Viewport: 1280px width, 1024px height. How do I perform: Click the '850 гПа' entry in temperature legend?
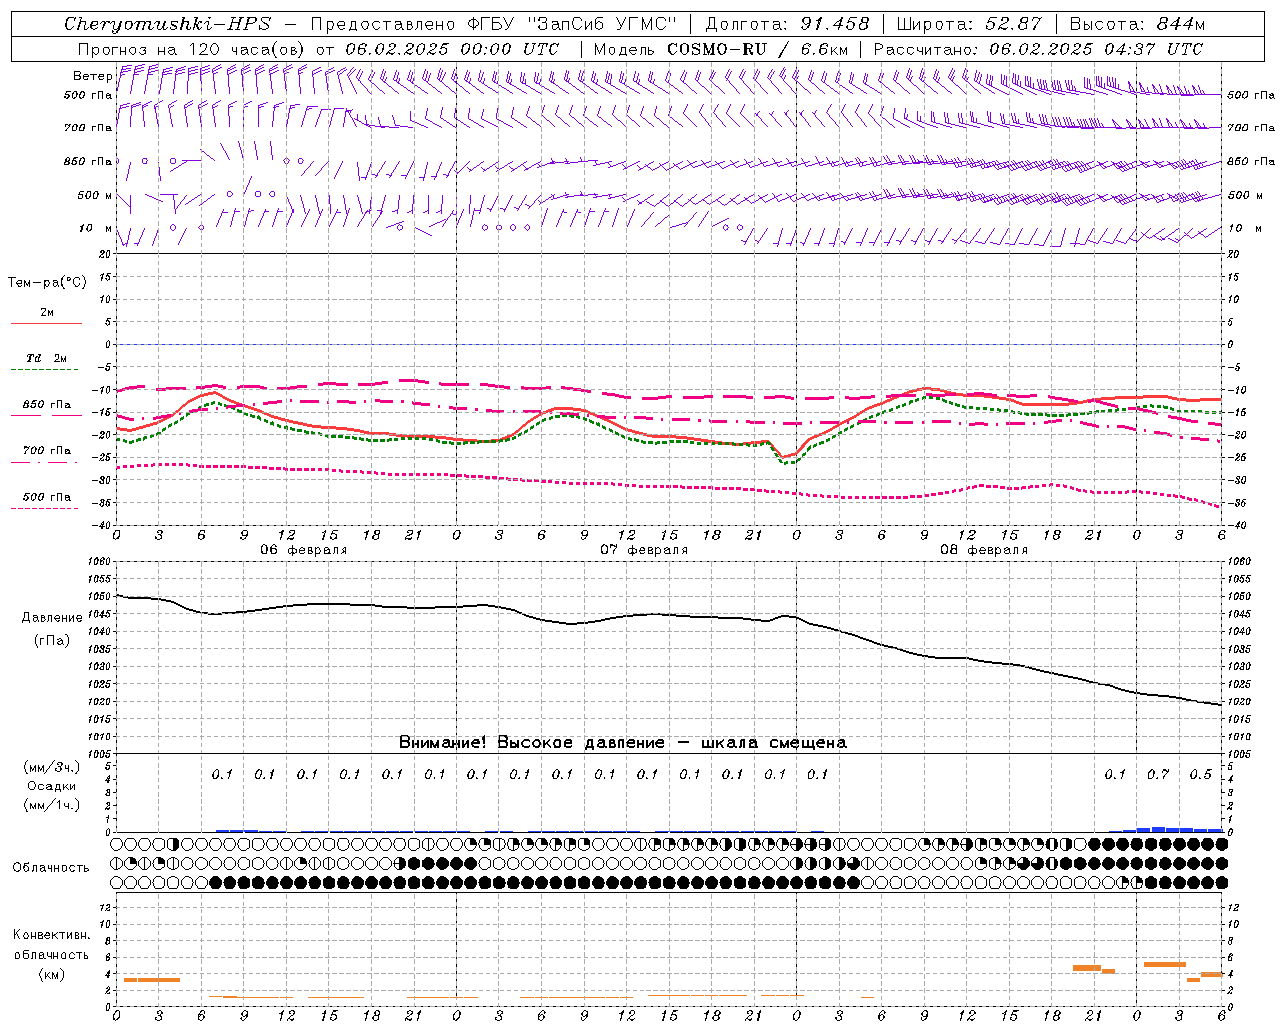47,405
